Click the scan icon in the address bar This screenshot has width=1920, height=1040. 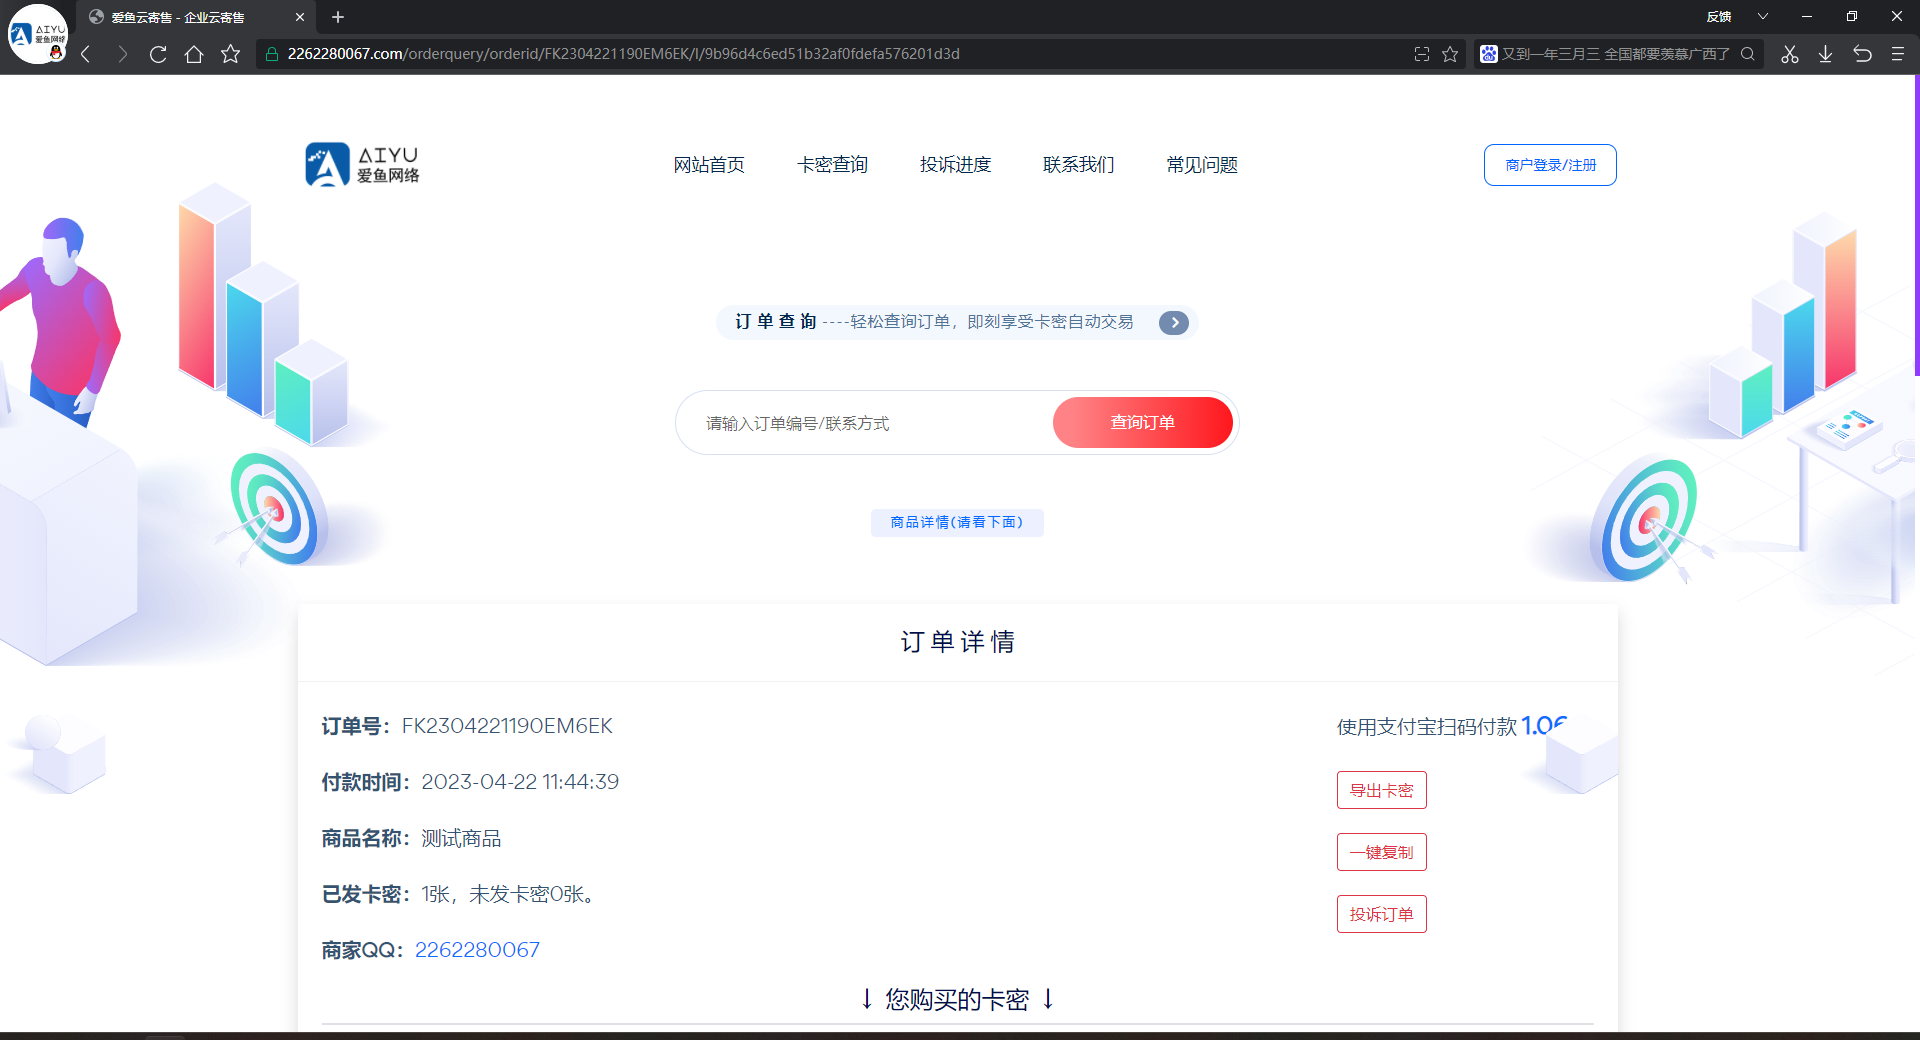[1422, 54]
